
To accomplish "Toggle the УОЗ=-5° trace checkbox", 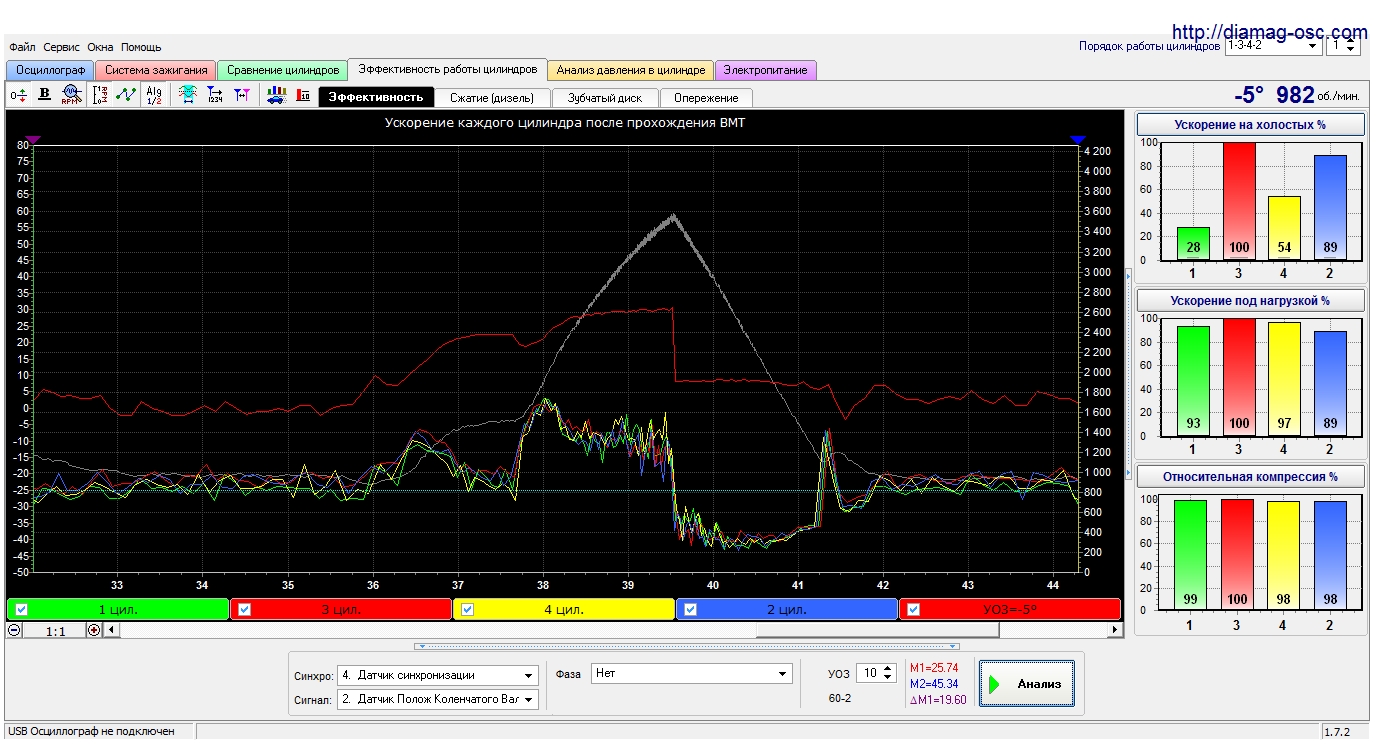I will point(914,609).
